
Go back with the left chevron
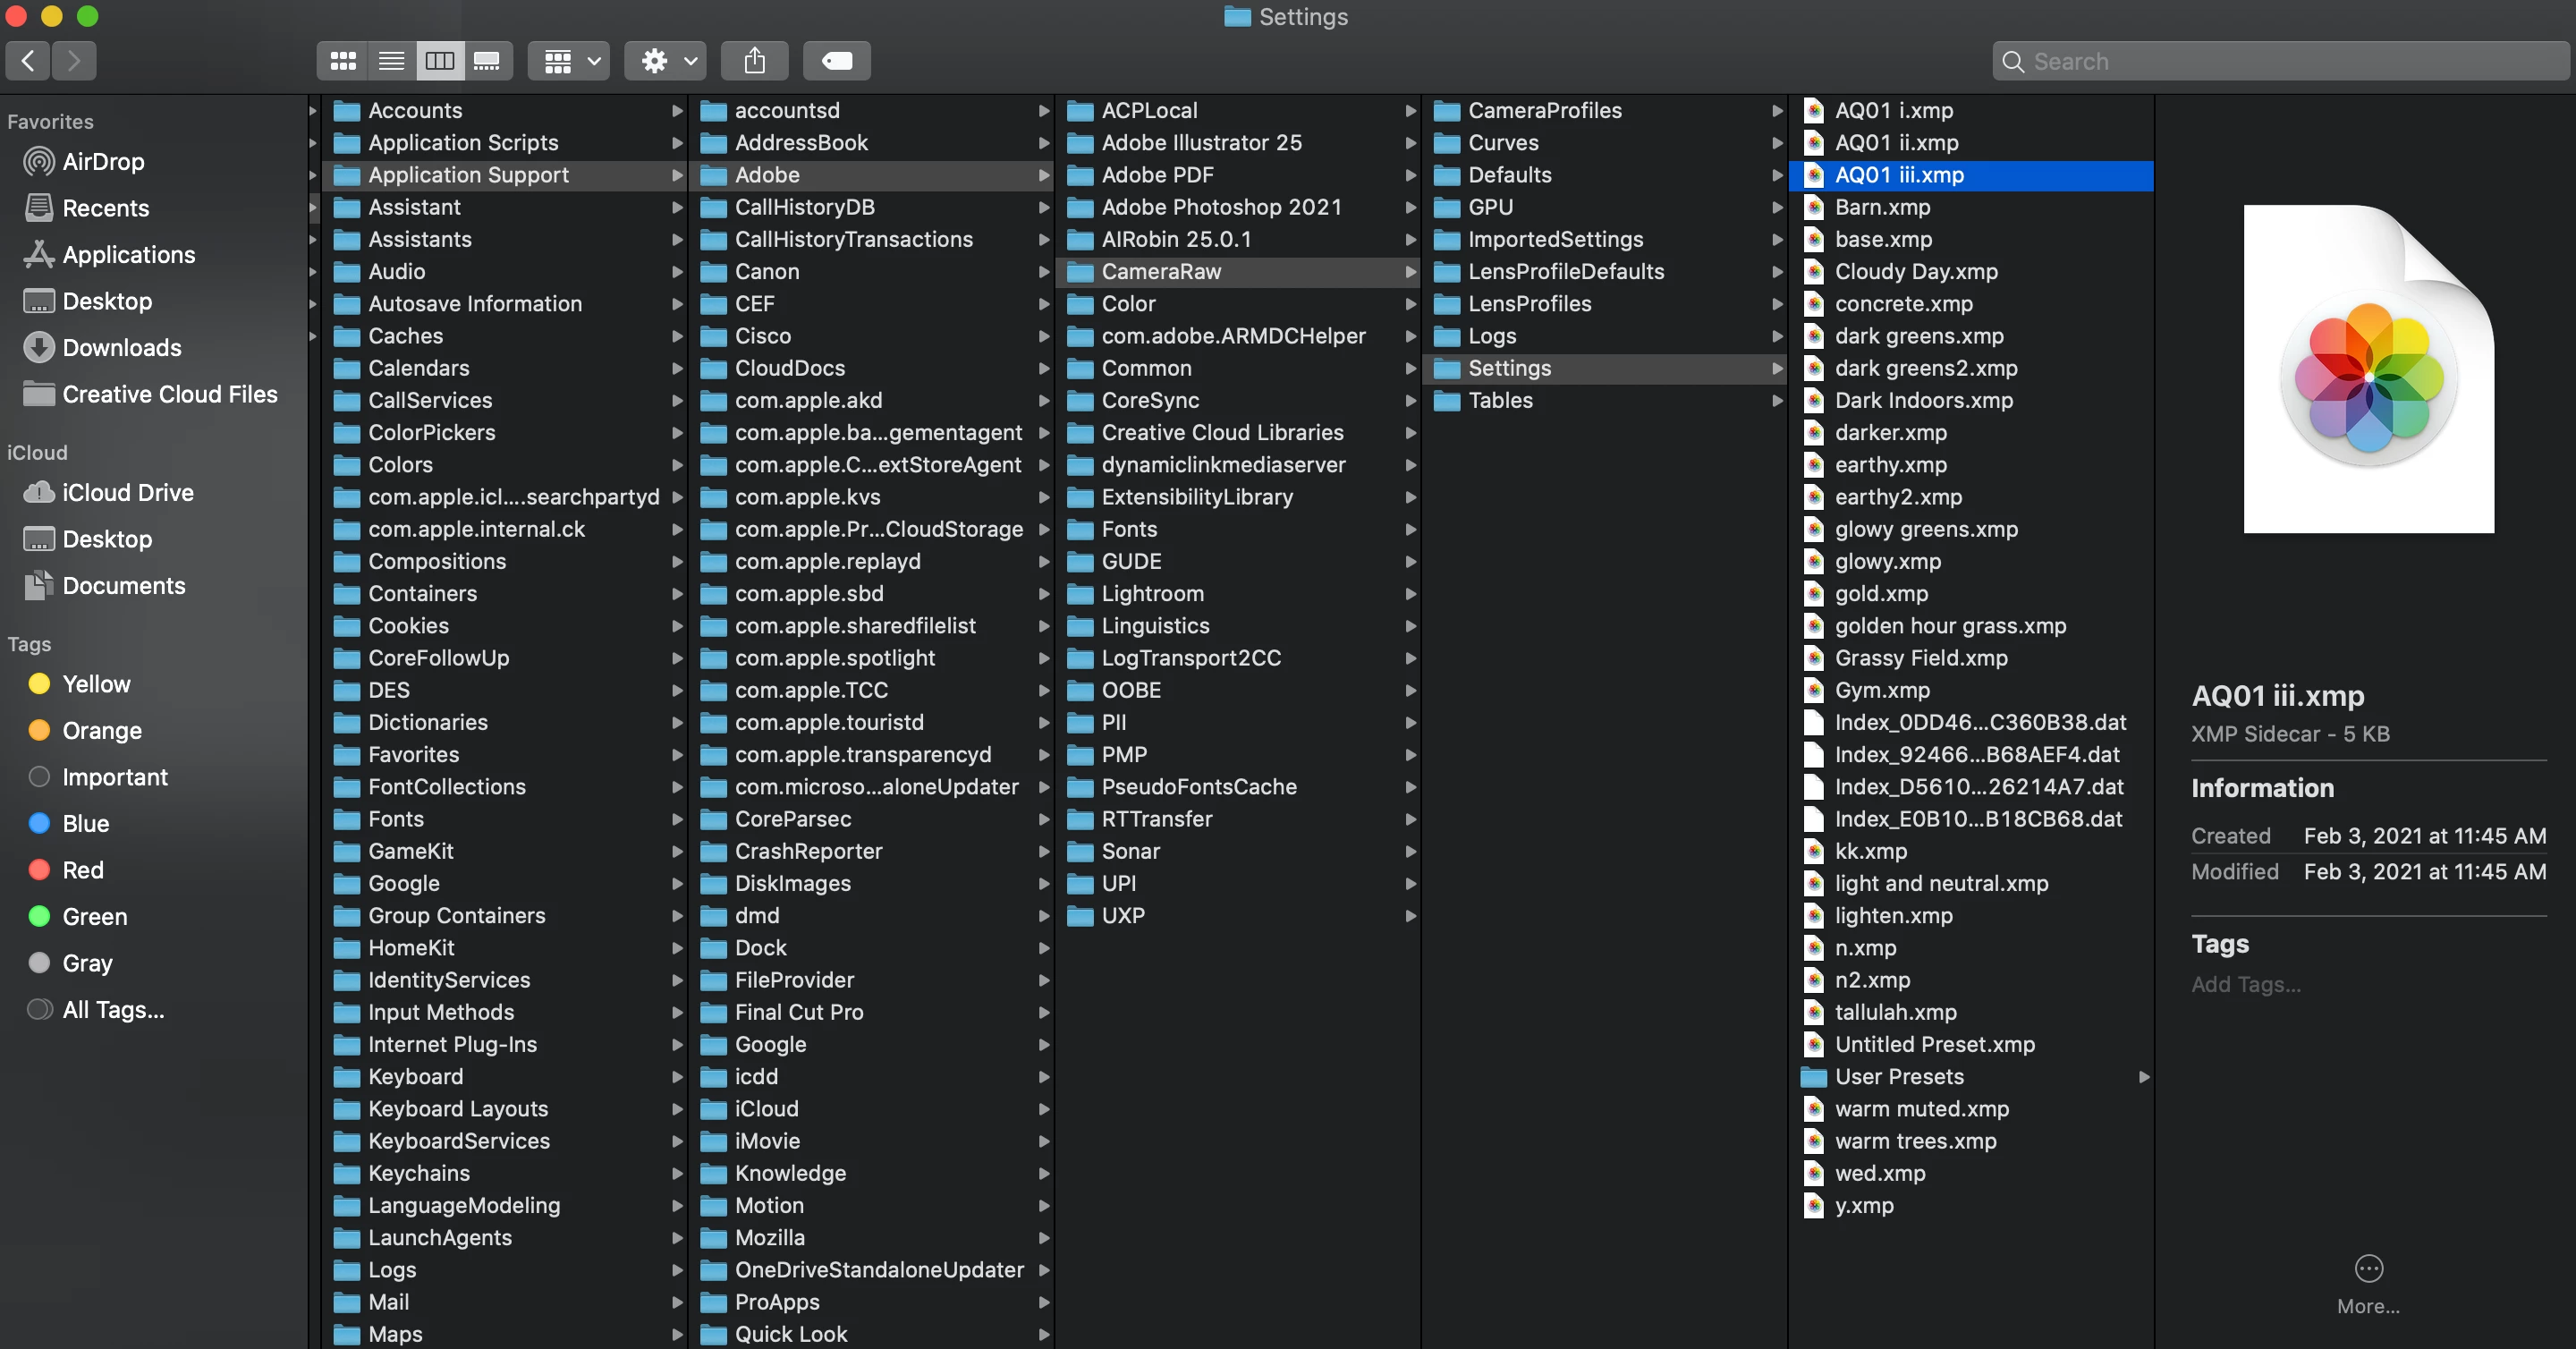[29, 61]
